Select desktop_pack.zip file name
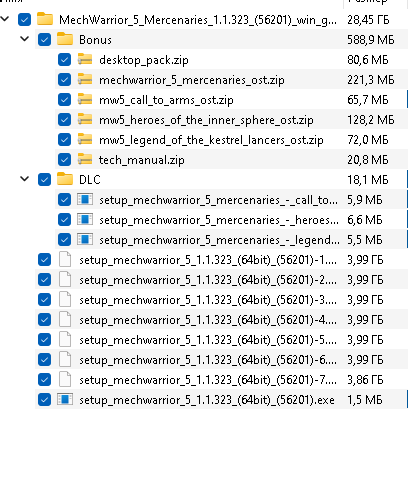Viewport: 408px width, 485px height. pyautogui.click(x=144, y=60)
